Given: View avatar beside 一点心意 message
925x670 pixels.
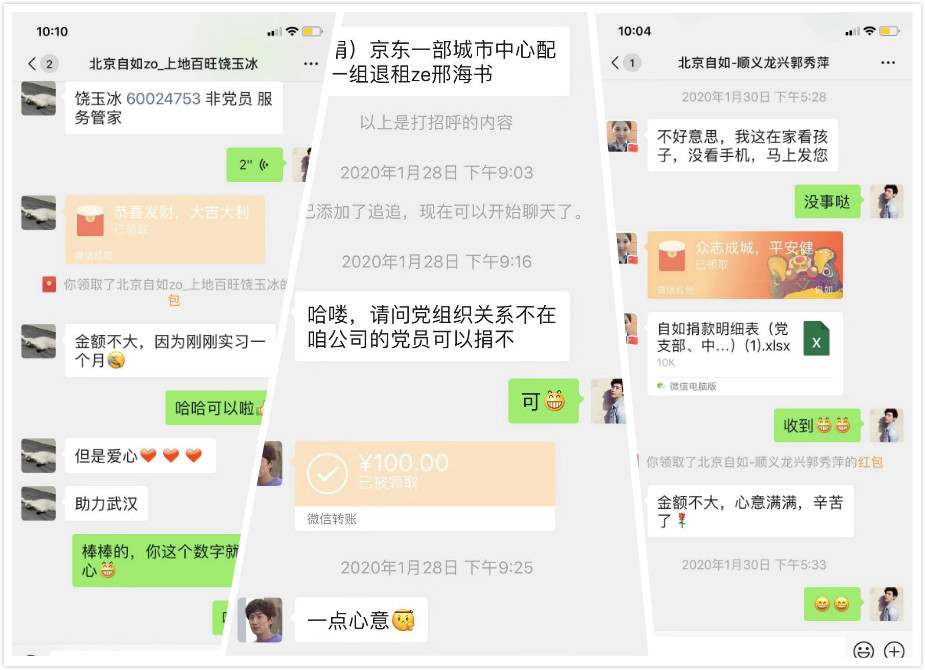Looking at the screenshot, I should pos(260,620).
